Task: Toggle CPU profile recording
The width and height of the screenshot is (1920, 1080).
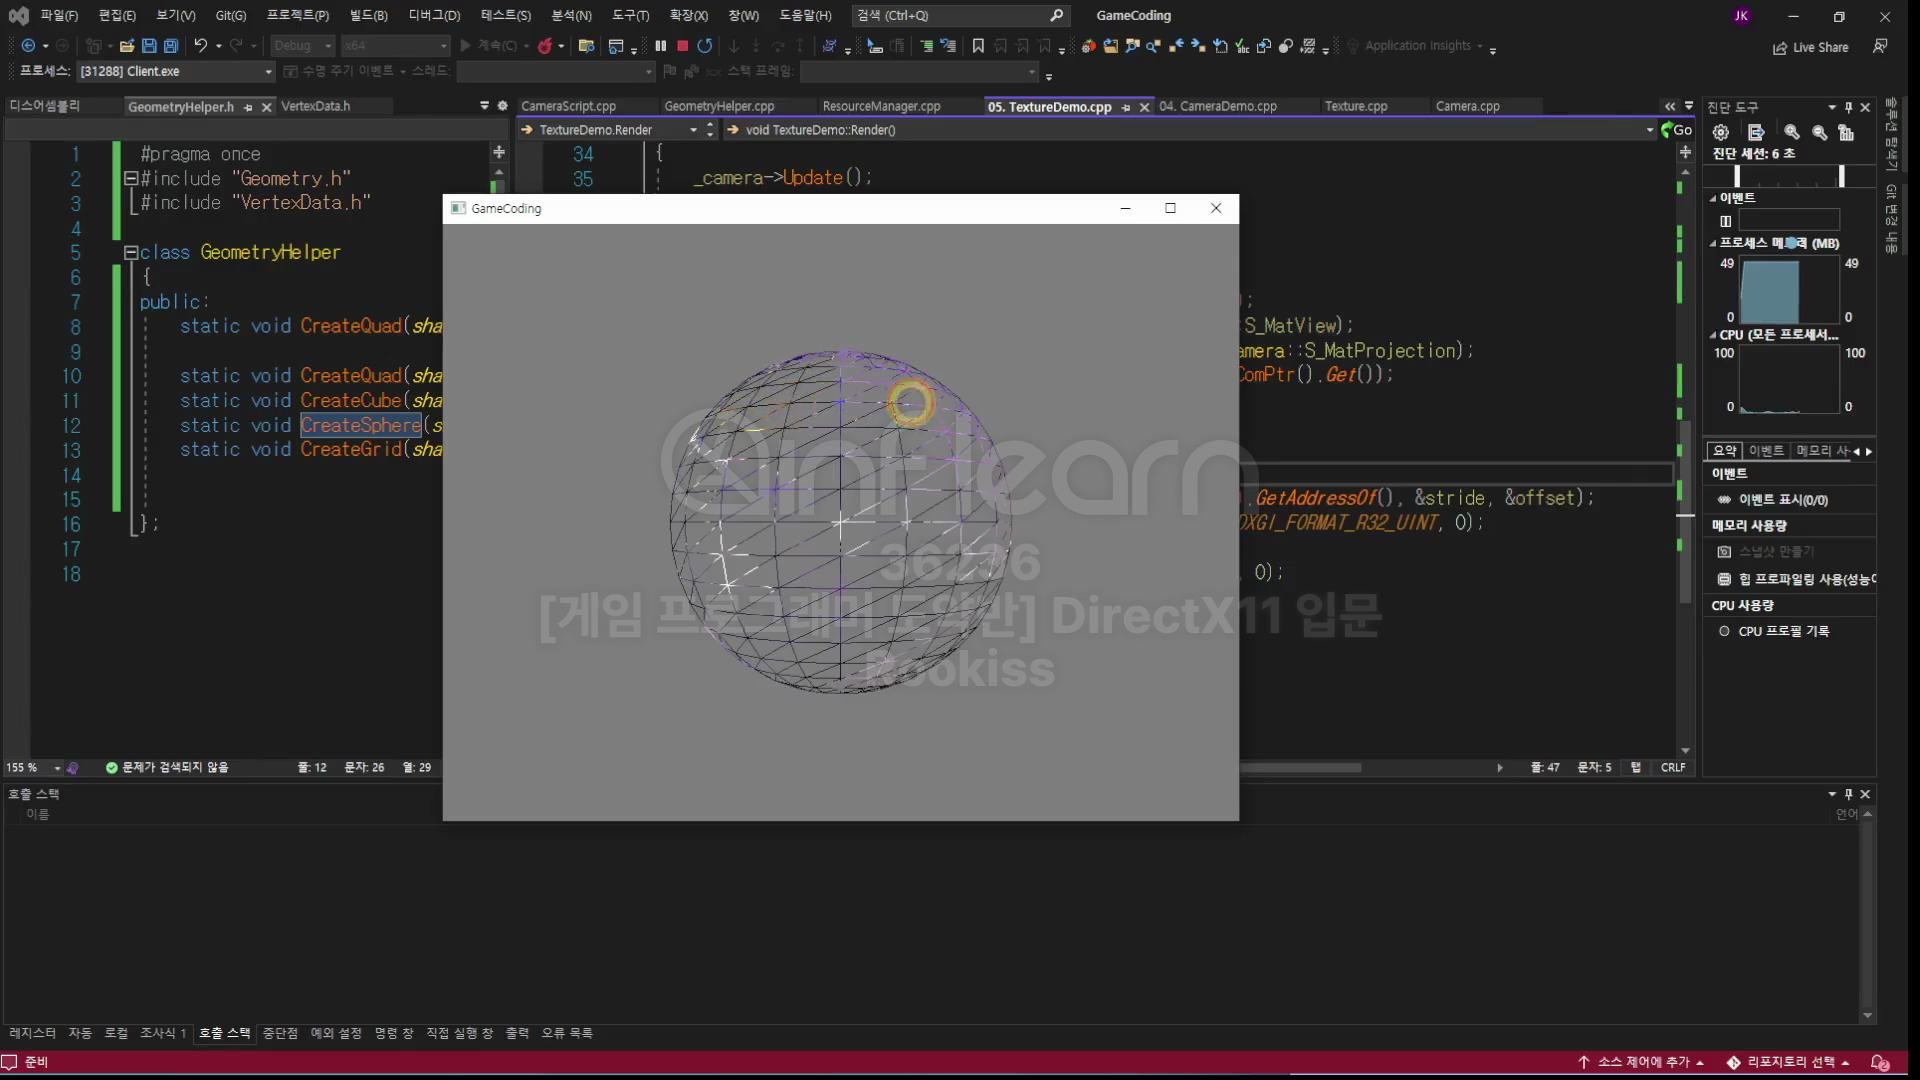Action: pos(1782,631)
